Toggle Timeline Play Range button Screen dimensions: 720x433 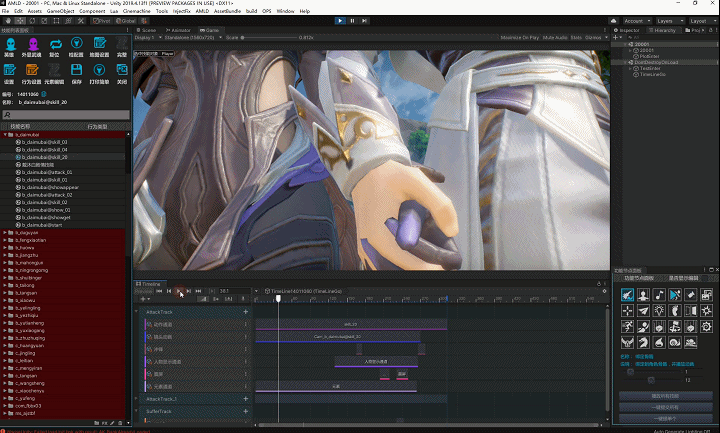click(212, 291)
